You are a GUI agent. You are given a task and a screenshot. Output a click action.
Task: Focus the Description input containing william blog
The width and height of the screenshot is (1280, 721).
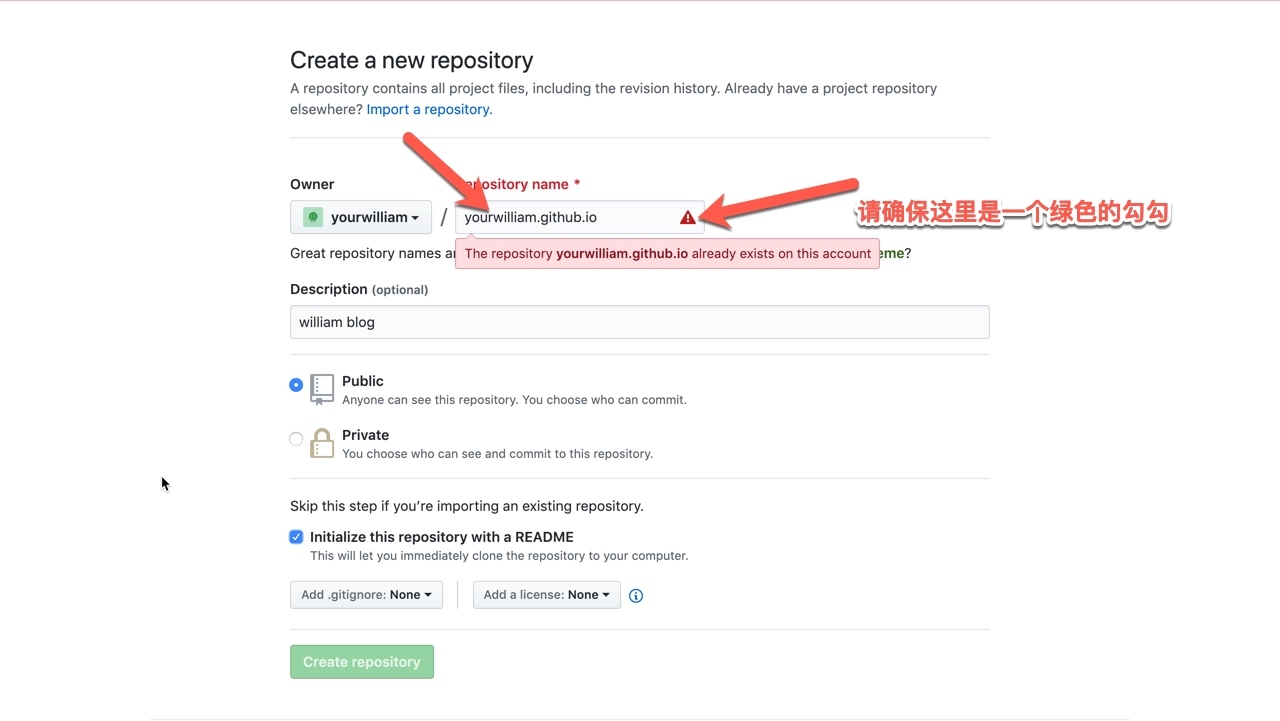(639, 322)
